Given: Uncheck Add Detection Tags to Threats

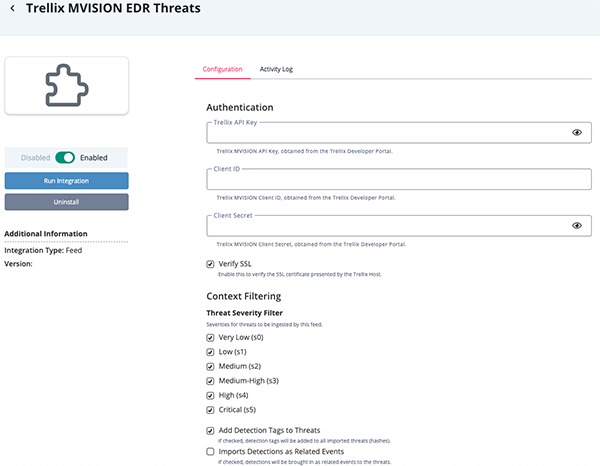Looking at the screenshot, I should coord(210,431).
